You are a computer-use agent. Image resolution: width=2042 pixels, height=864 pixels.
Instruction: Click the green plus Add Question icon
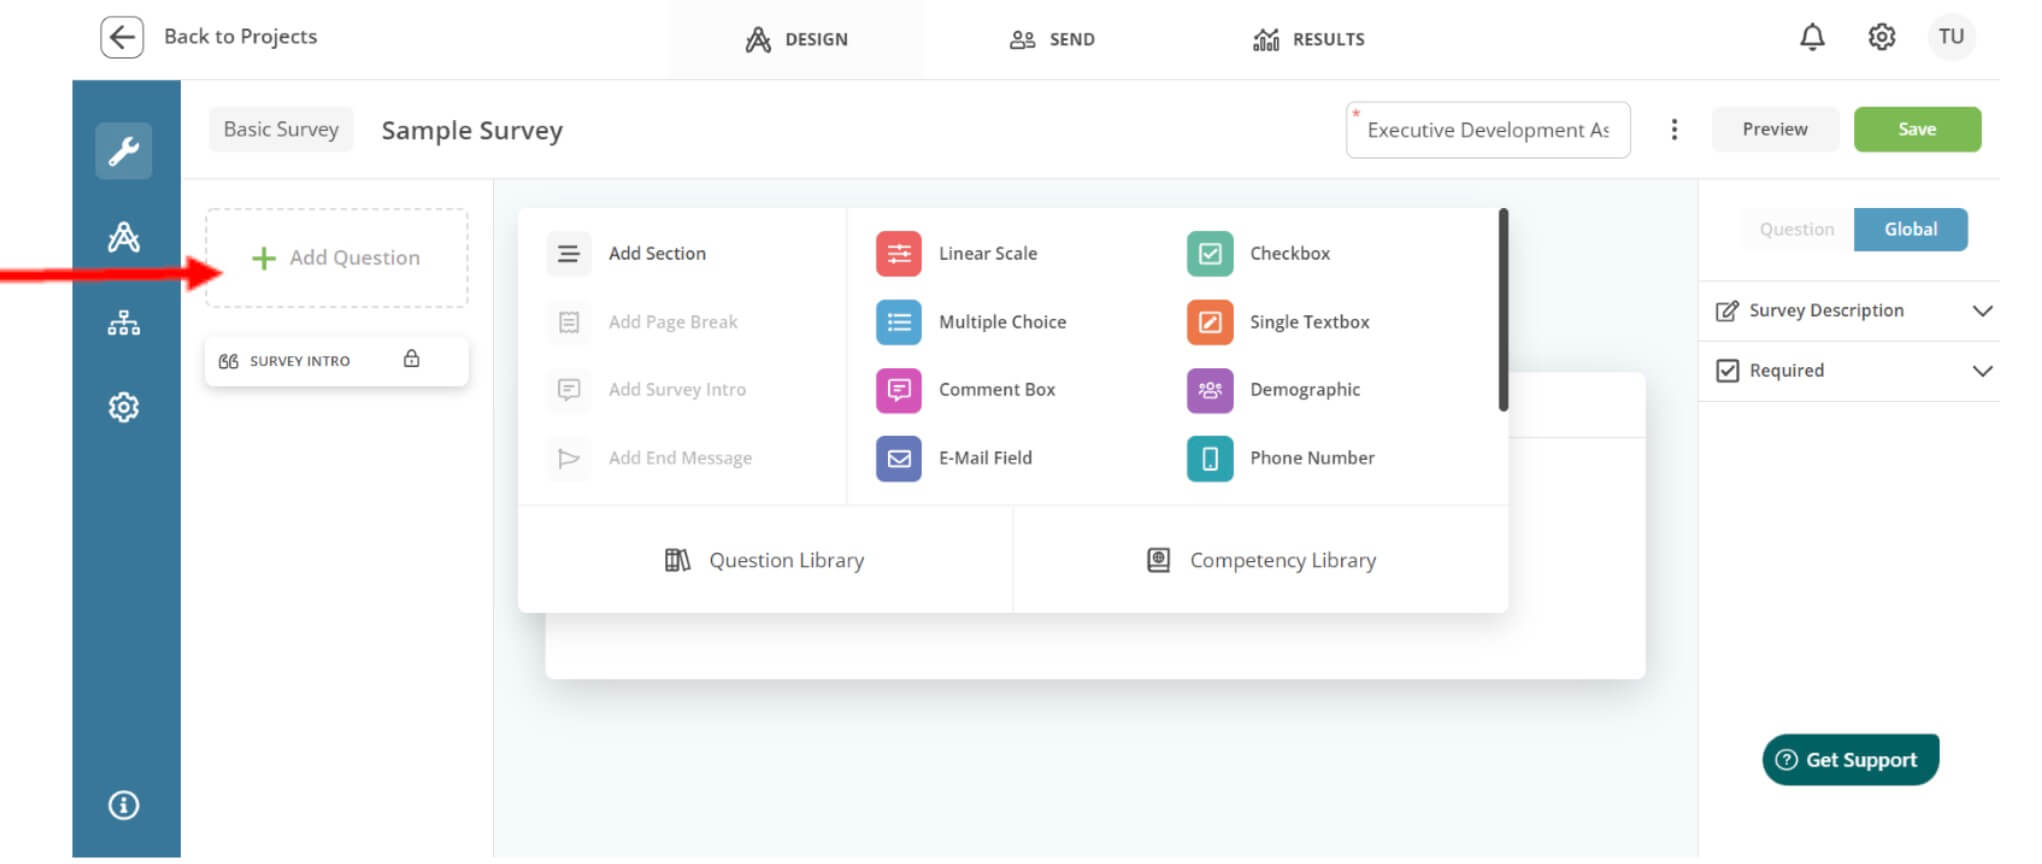[x=263, y=259]
